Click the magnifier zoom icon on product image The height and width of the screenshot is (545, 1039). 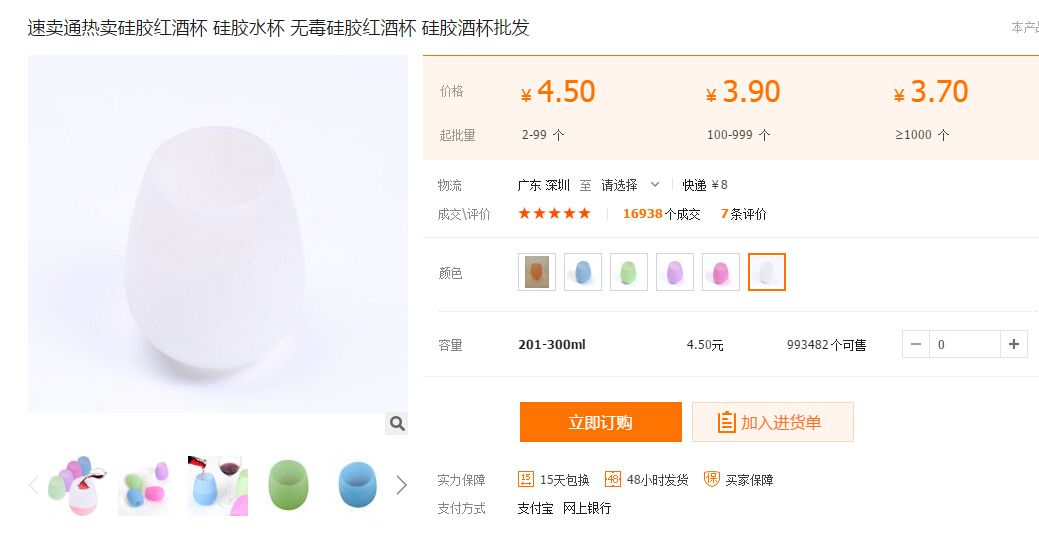pos(397,424)
